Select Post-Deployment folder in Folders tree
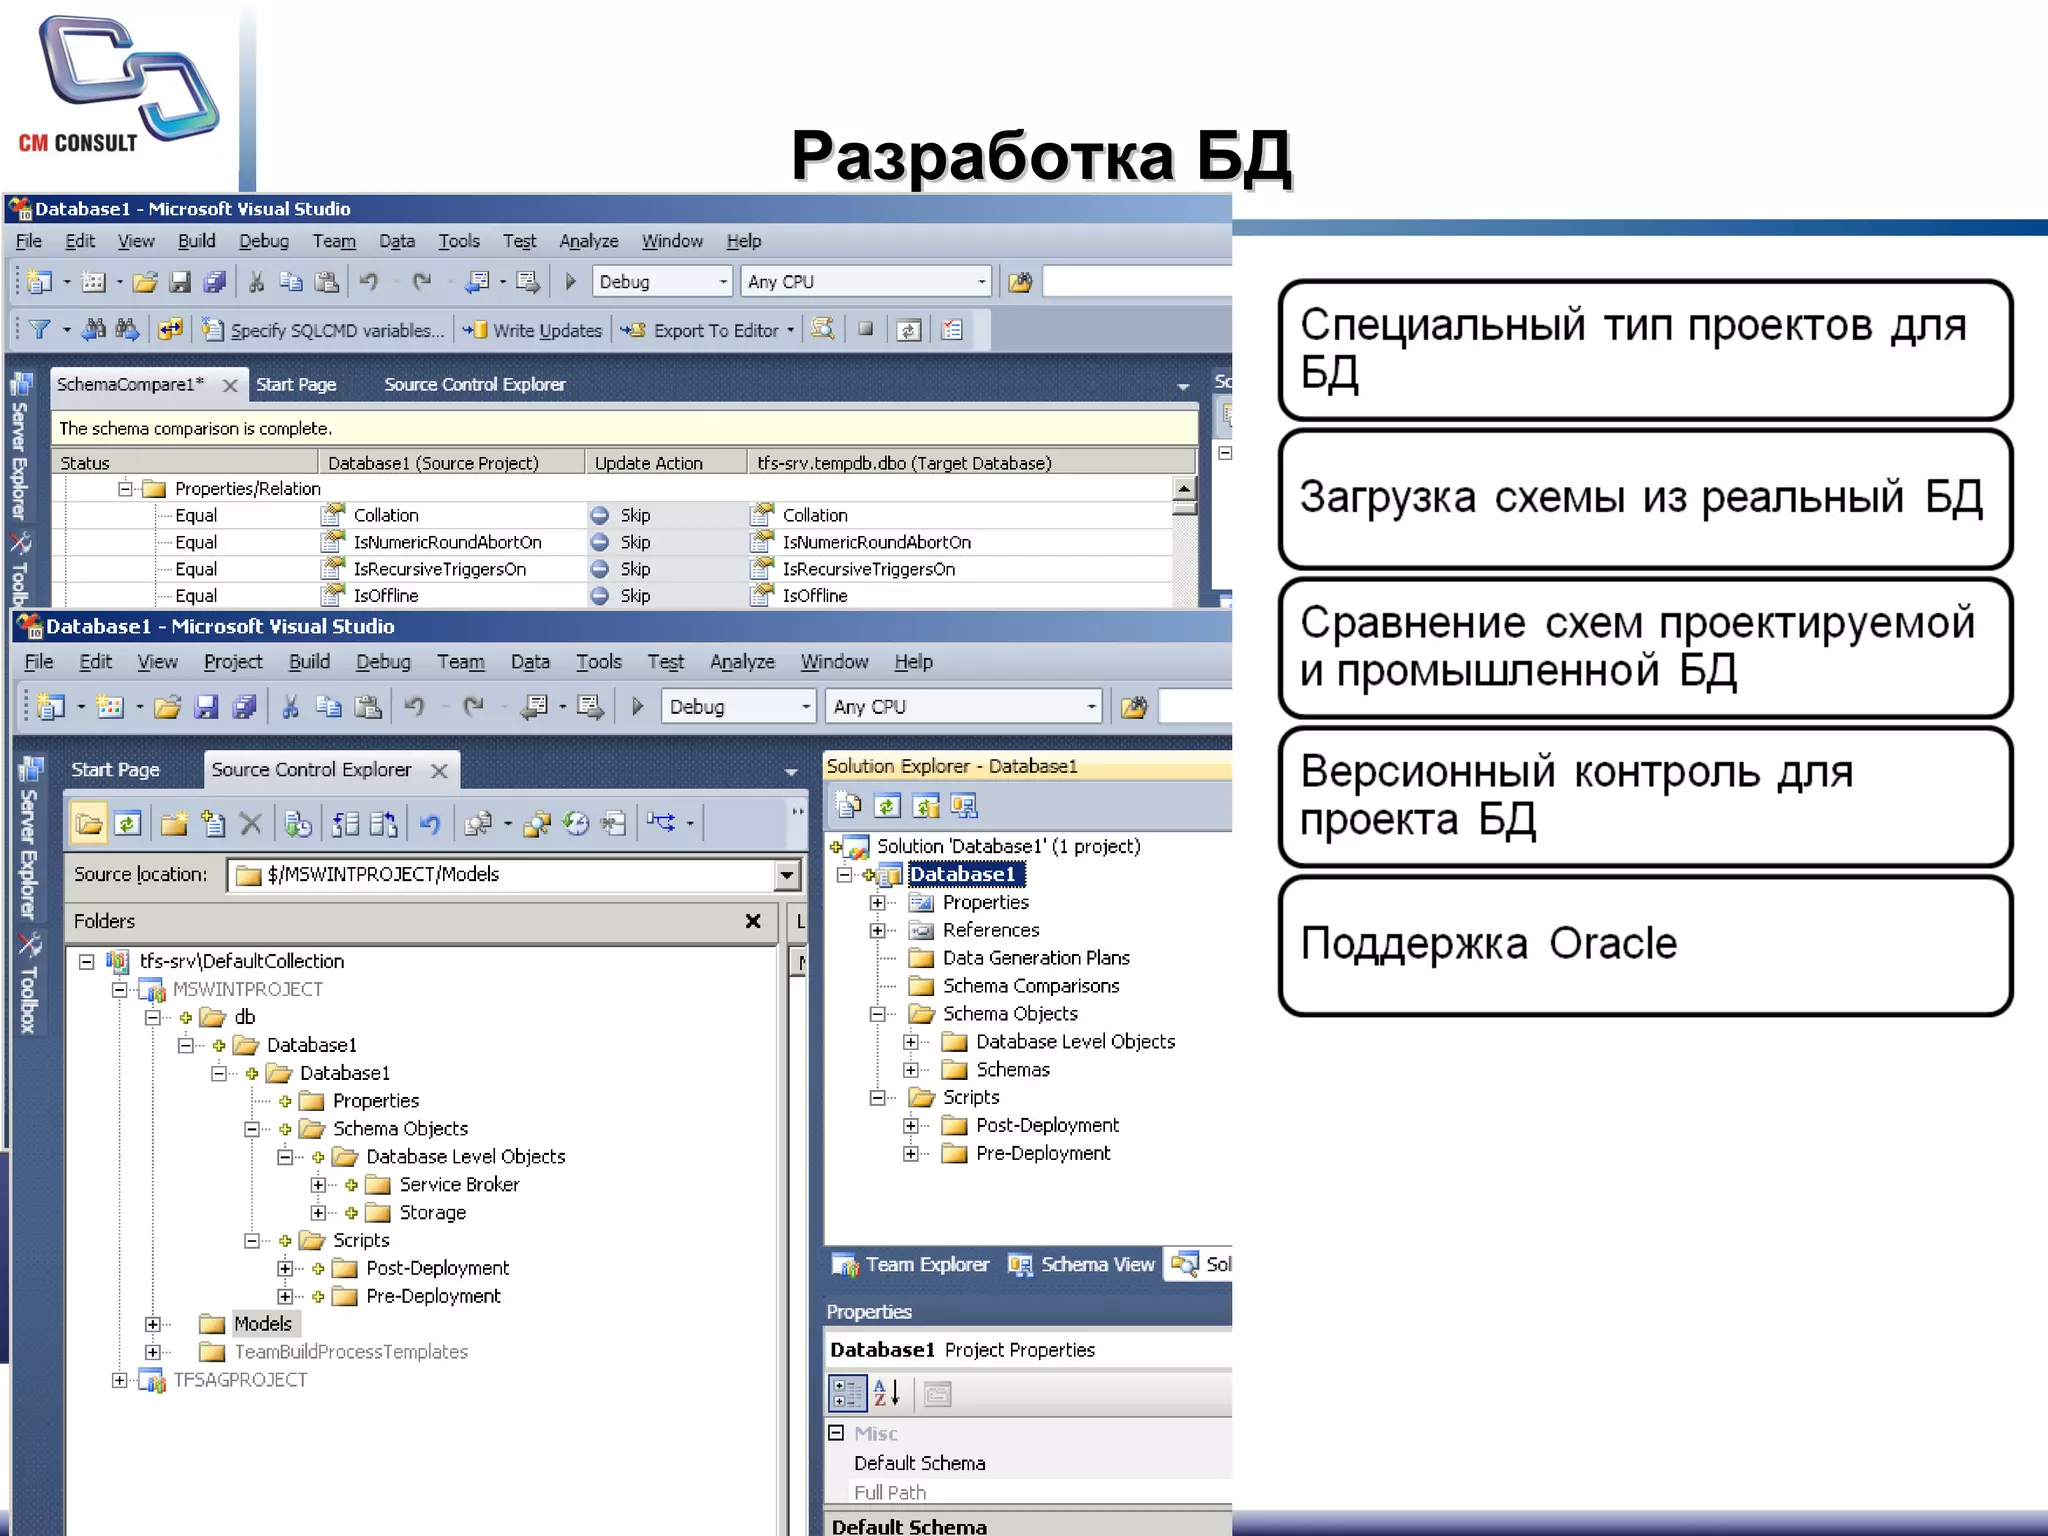 pyautogui.click(x=438, y=1269)
